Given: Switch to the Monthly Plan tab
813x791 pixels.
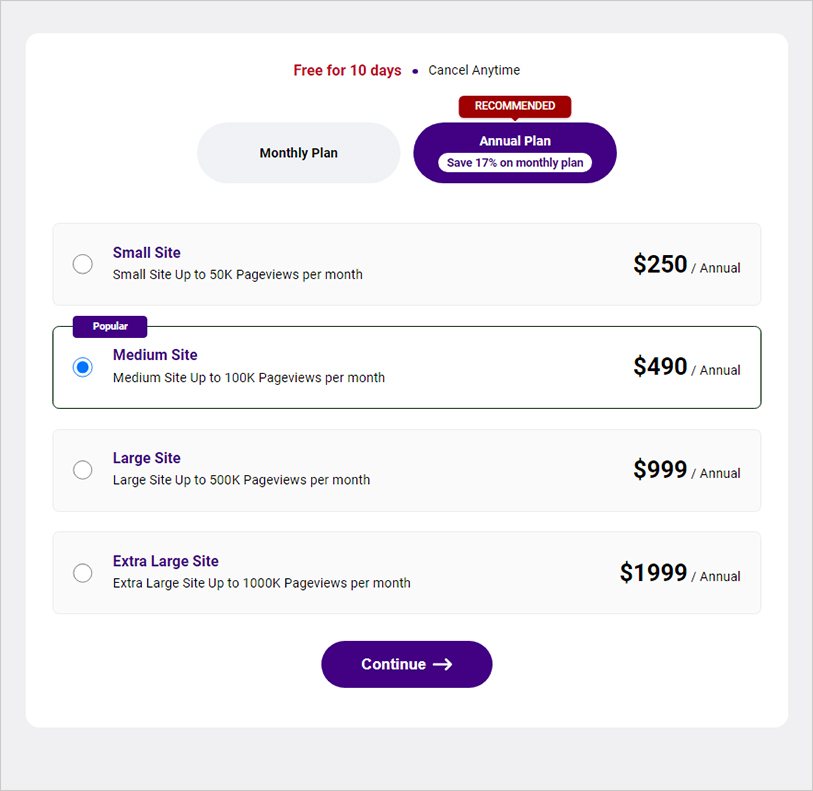Looking at the screenshot, I should click(x=298, y=152).
